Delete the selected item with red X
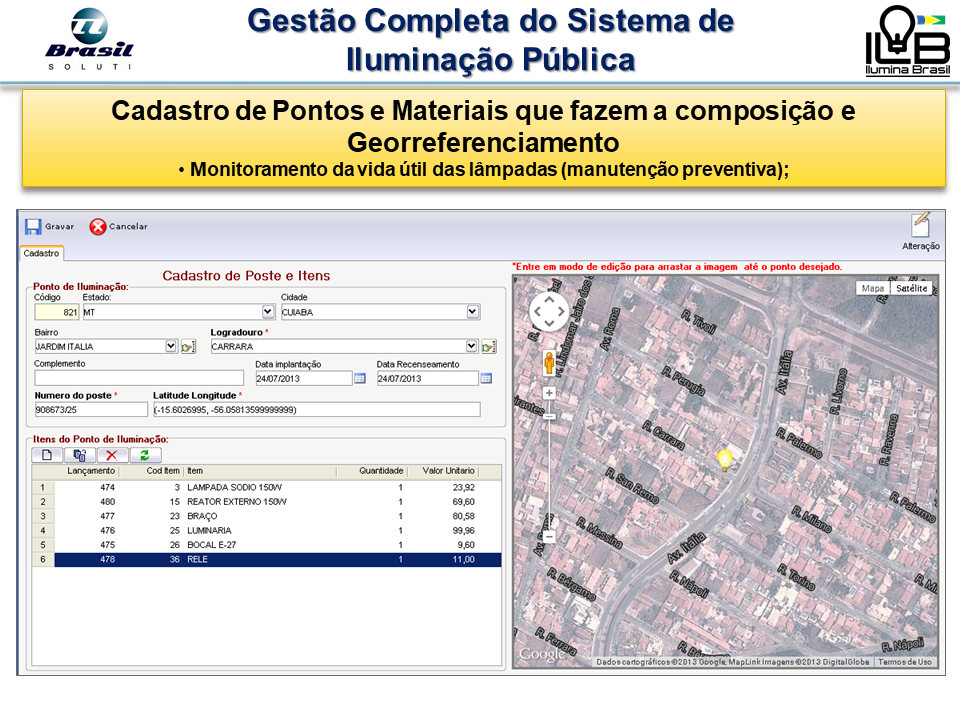Screen dimensions: 960x720 111,455
